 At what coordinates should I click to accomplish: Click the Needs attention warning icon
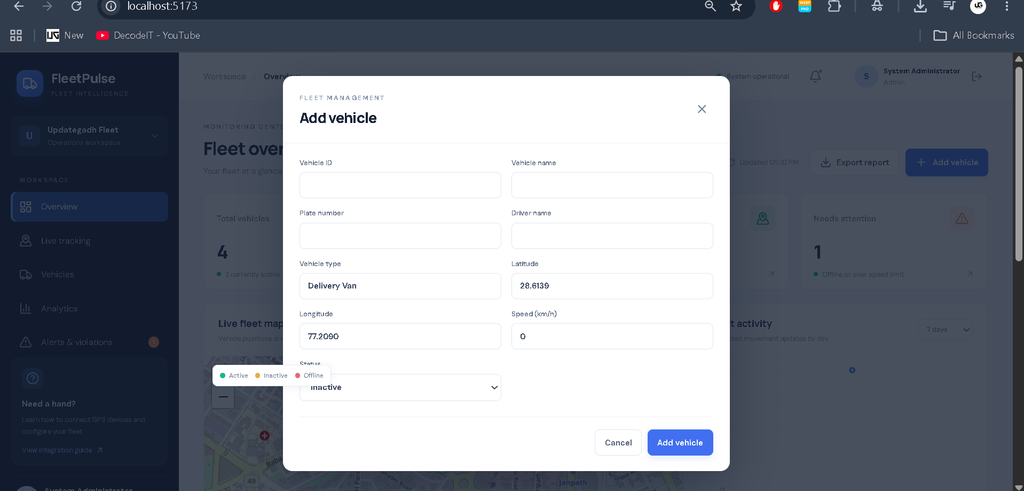[x=961, y=219]
